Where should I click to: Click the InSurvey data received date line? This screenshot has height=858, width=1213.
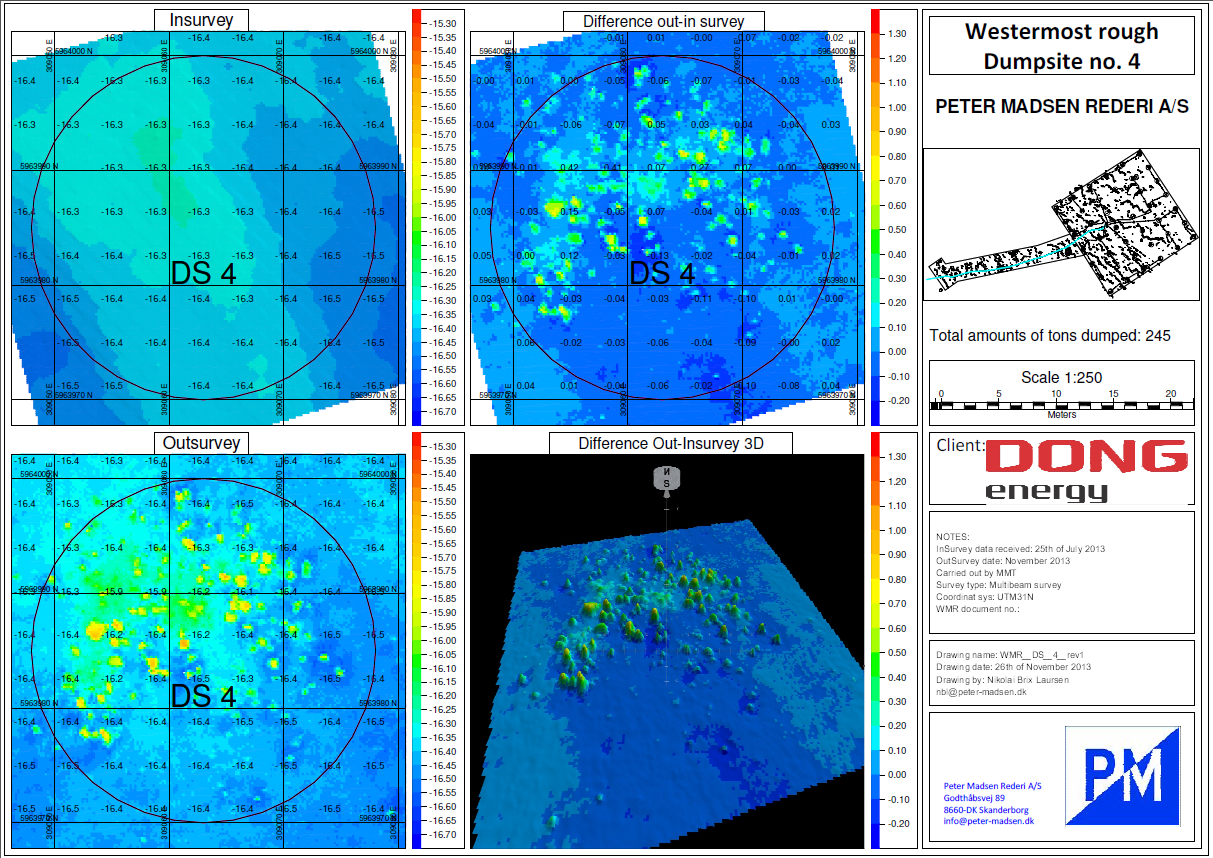1020,549
